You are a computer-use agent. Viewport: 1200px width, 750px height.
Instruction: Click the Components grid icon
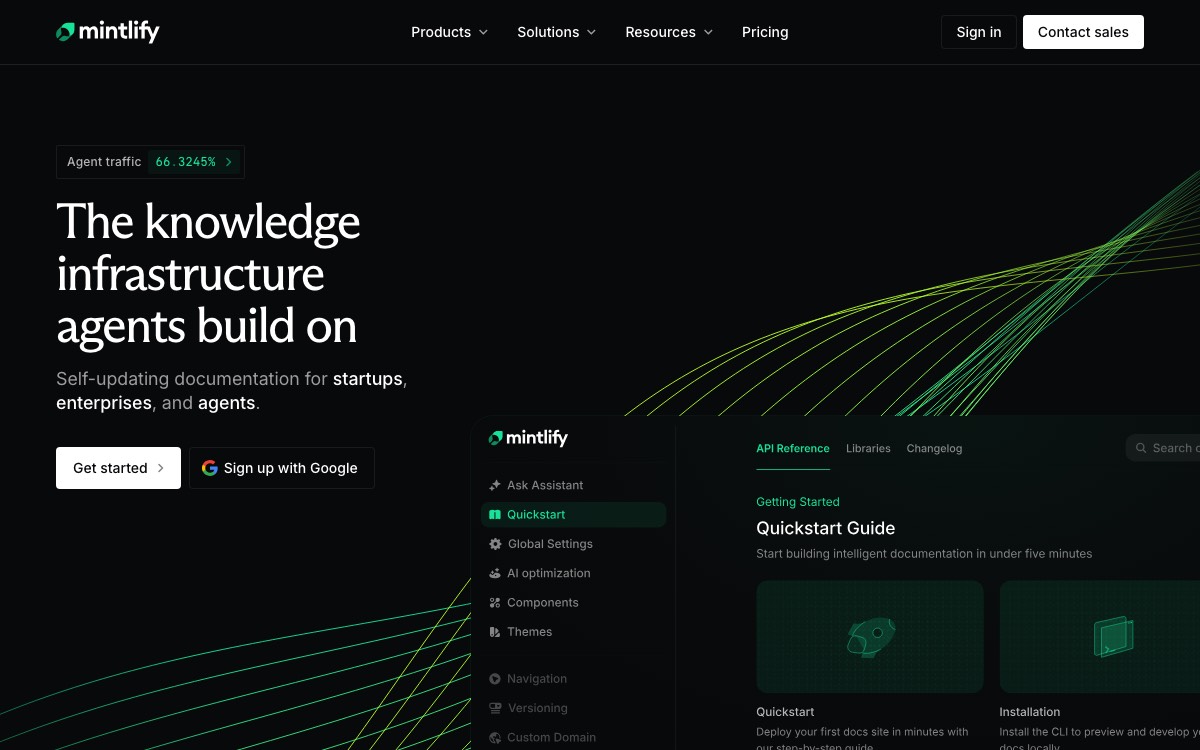pyautogui.click(x=495, y=602)
